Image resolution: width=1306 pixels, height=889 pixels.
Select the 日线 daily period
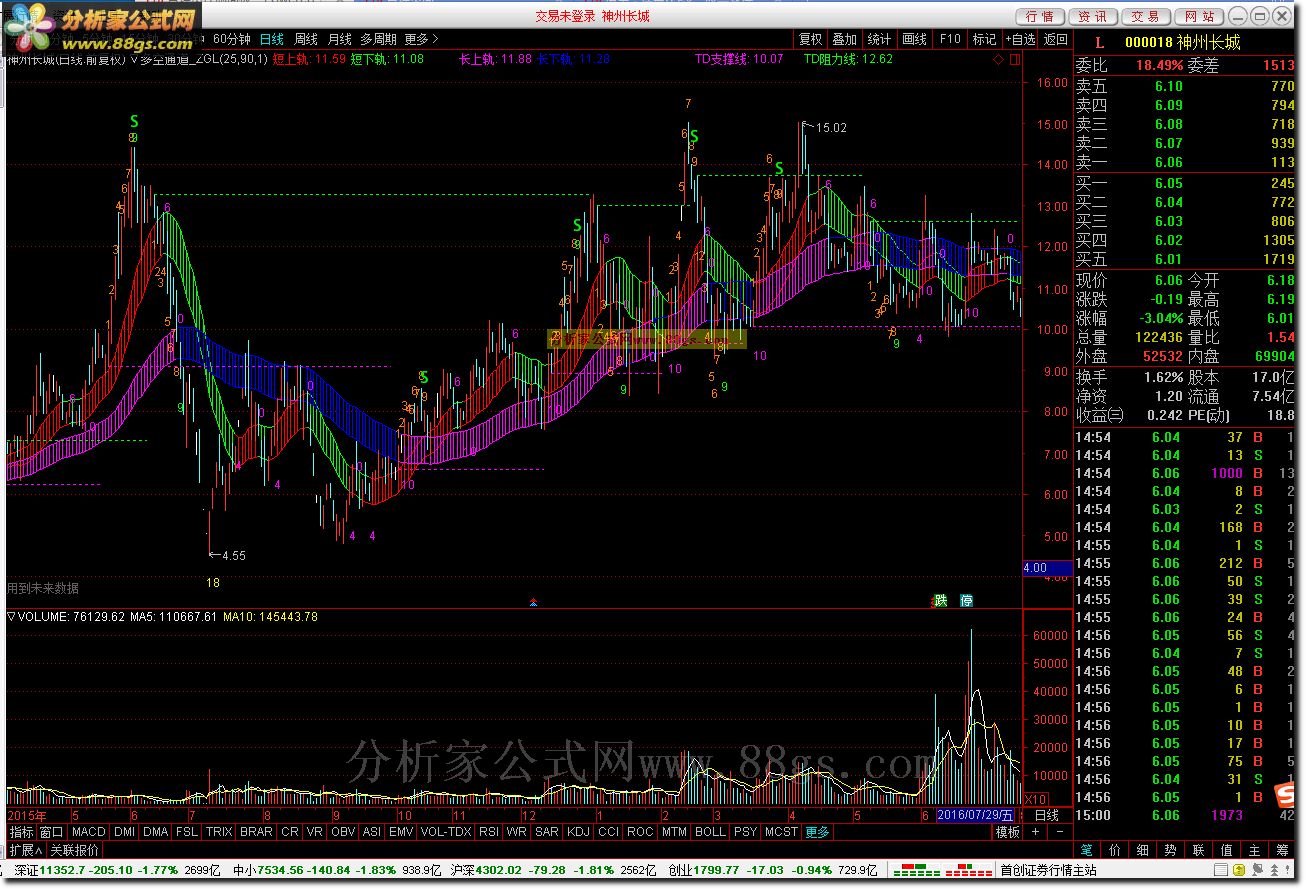point(272,39)
